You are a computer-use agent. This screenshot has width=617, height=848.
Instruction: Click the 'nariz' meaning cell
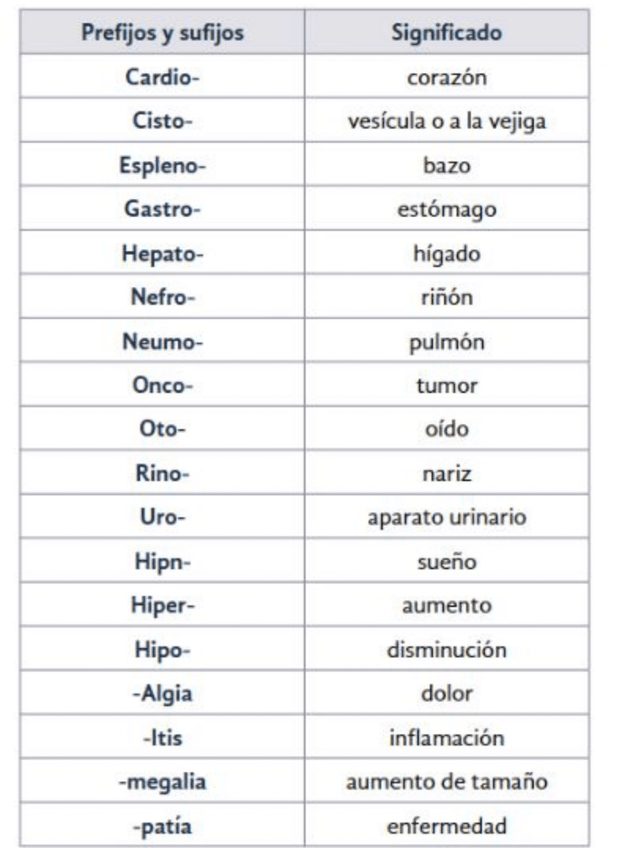pos(446,473)
